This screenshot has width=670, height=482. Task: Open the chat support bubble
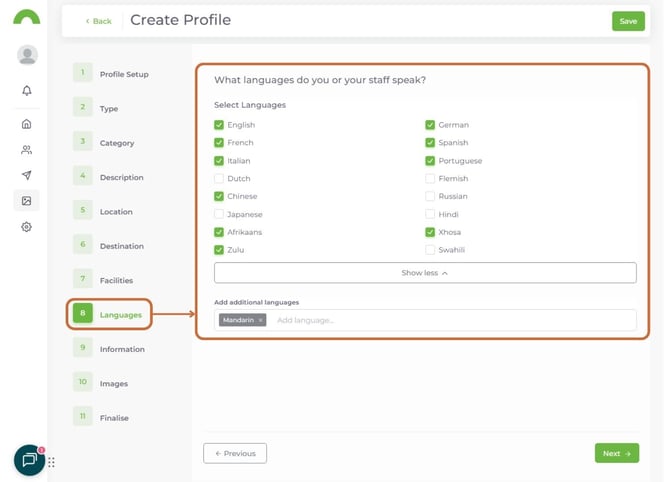(x=29, y=460)
